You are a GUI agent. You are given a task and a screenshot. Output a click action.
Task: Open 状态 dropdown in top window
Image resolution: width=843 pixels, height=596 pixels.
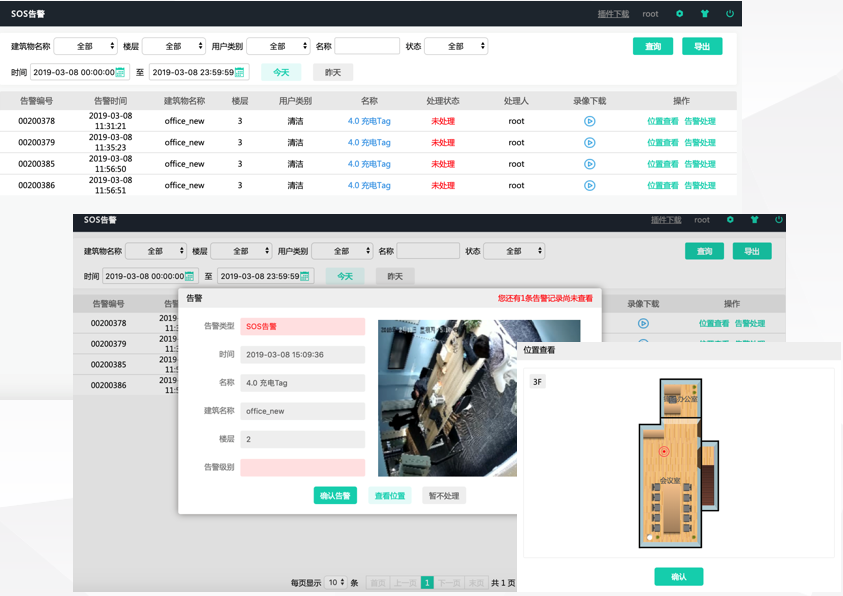[x=456, y=46]
